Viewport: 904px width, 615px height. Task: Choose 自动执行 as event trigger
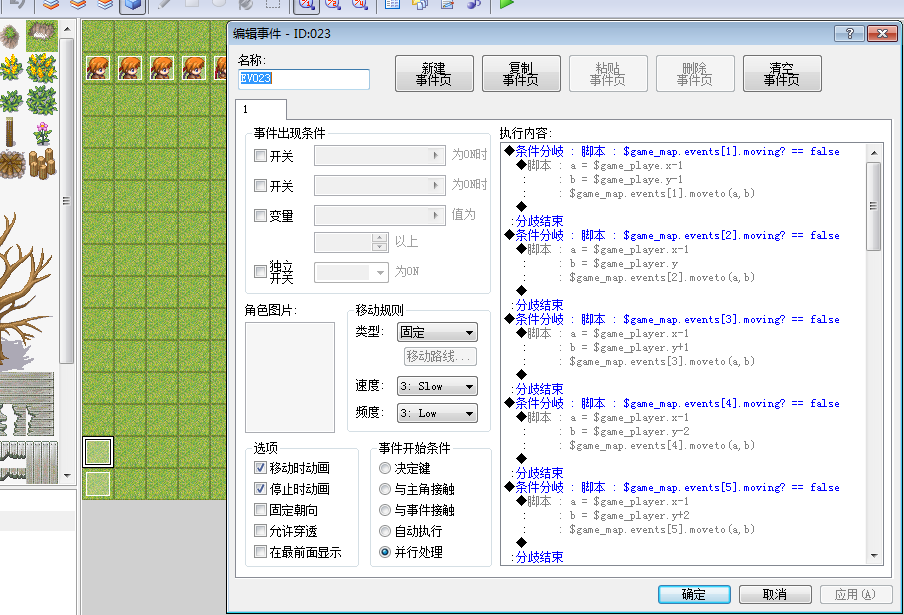[x=385, y=531]
